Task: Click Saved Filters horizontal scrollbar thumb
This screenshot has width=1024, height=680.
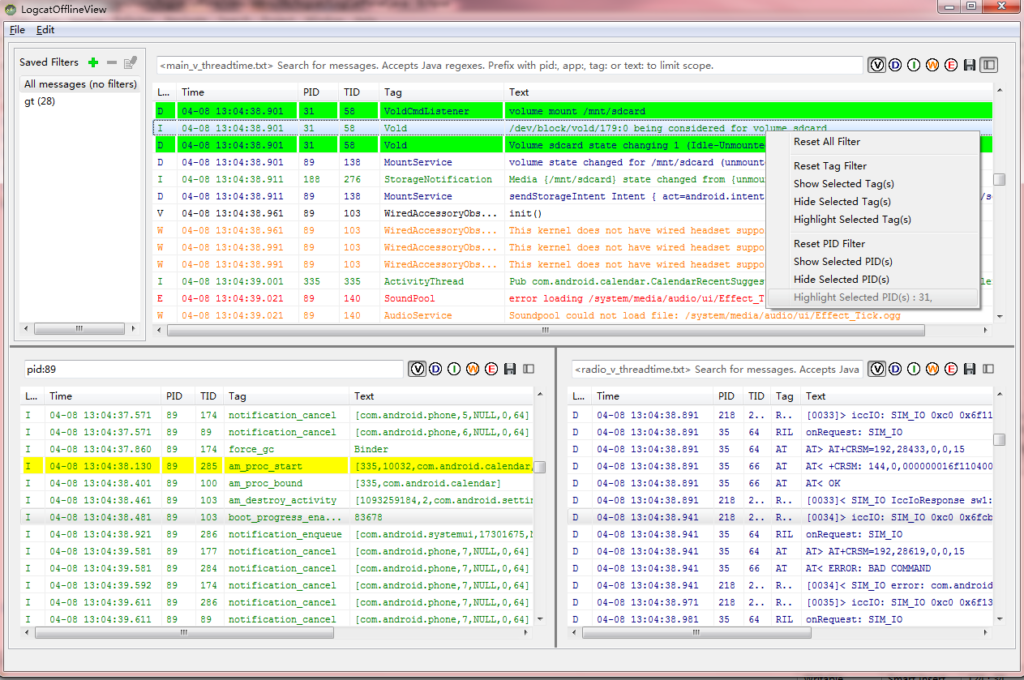Action: (79, 329)
